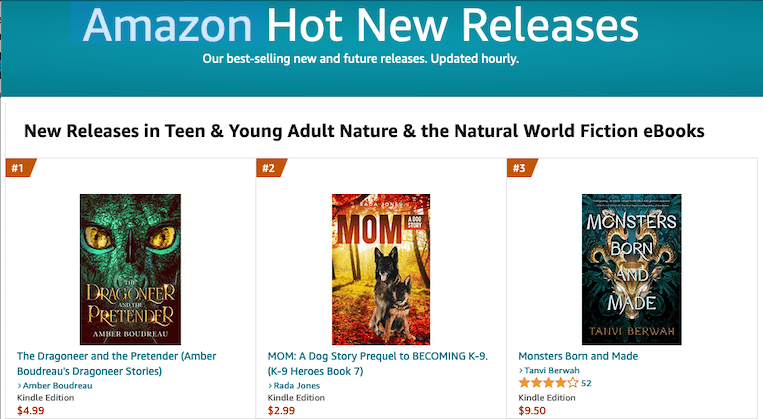Screen dimensions: 763x419
Task: Click The Dragoneer and the Pretender title link
Action: coord(116,364)
